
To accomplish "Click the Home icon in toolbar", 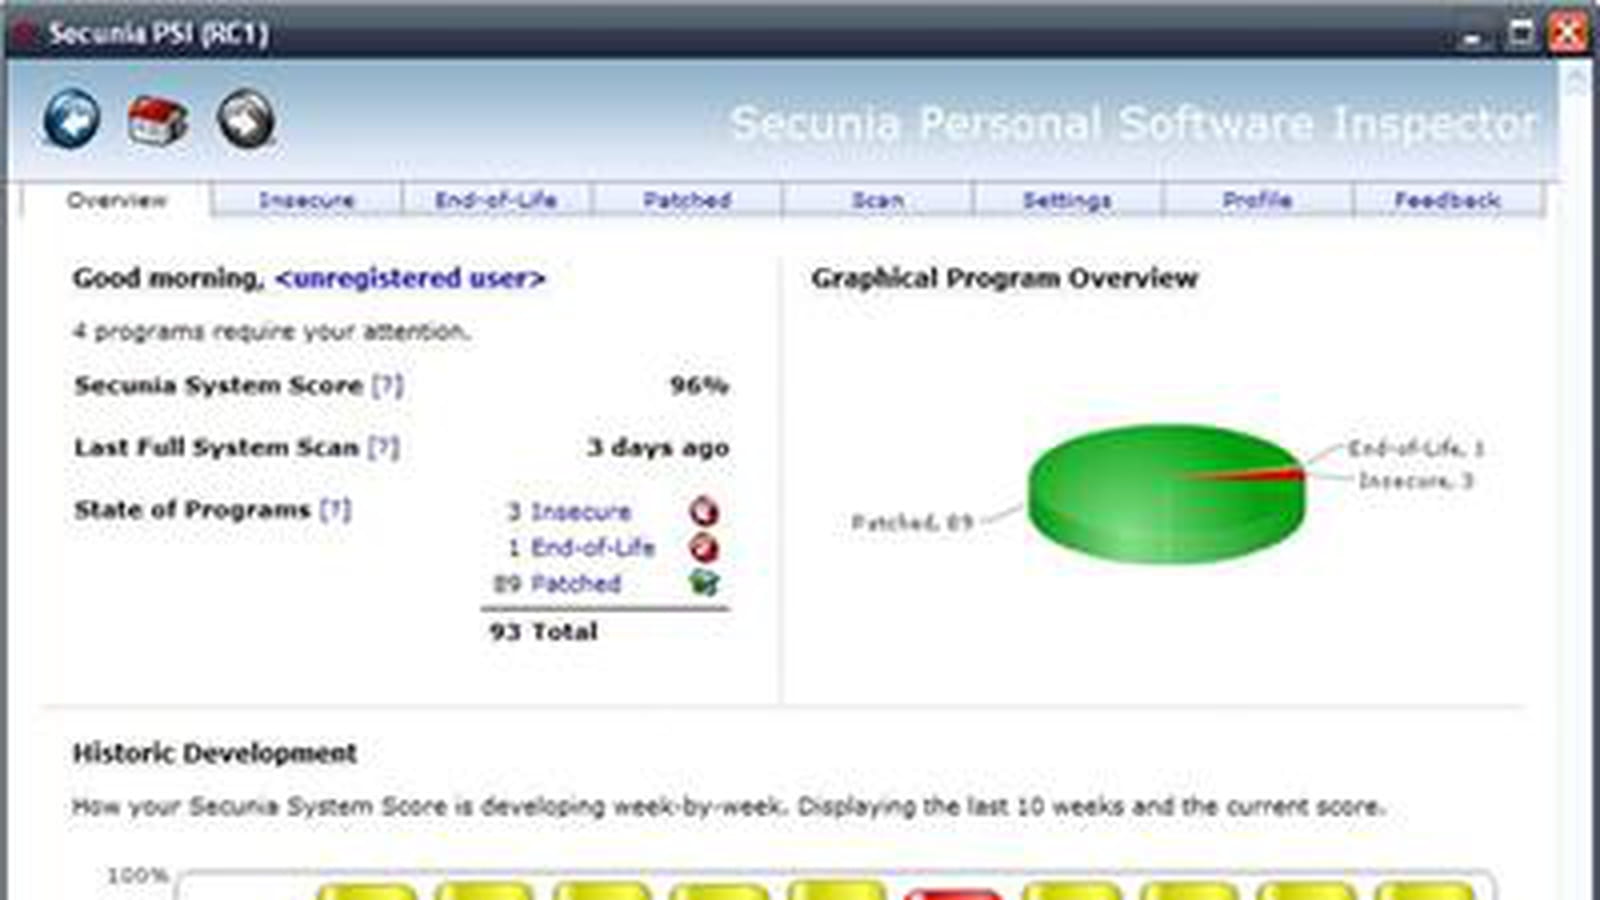I will (158, 121).
